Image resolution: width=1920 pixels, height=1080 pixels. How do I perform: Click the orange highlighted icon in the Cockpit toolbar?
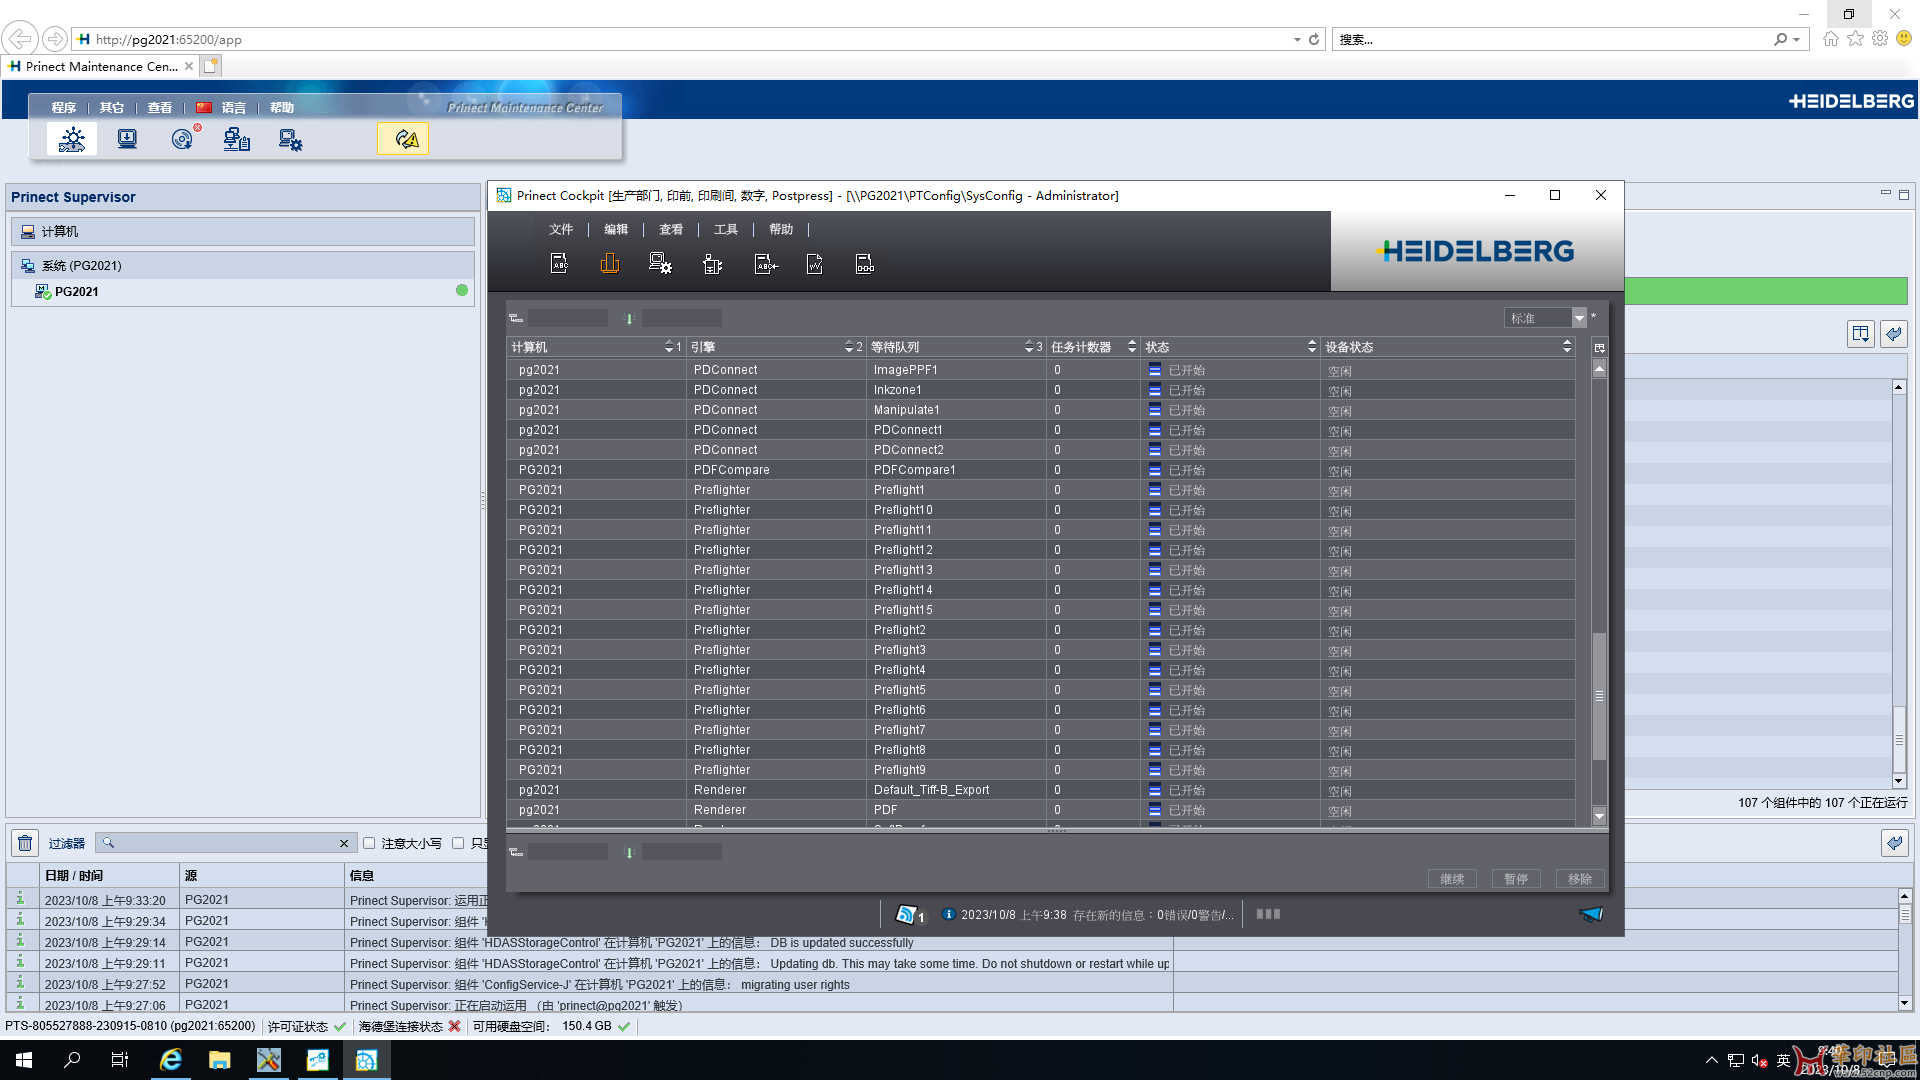pyautogui.click(x=610, y=264)
